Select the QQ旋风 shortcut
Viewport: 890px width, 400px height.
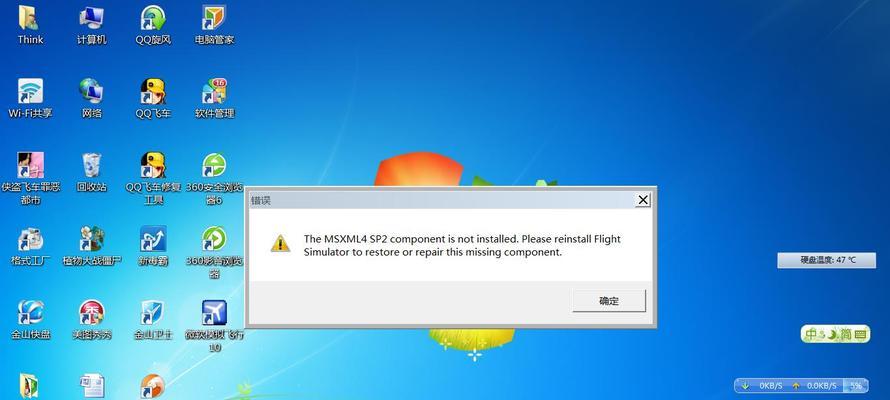[x=153, y=25]
